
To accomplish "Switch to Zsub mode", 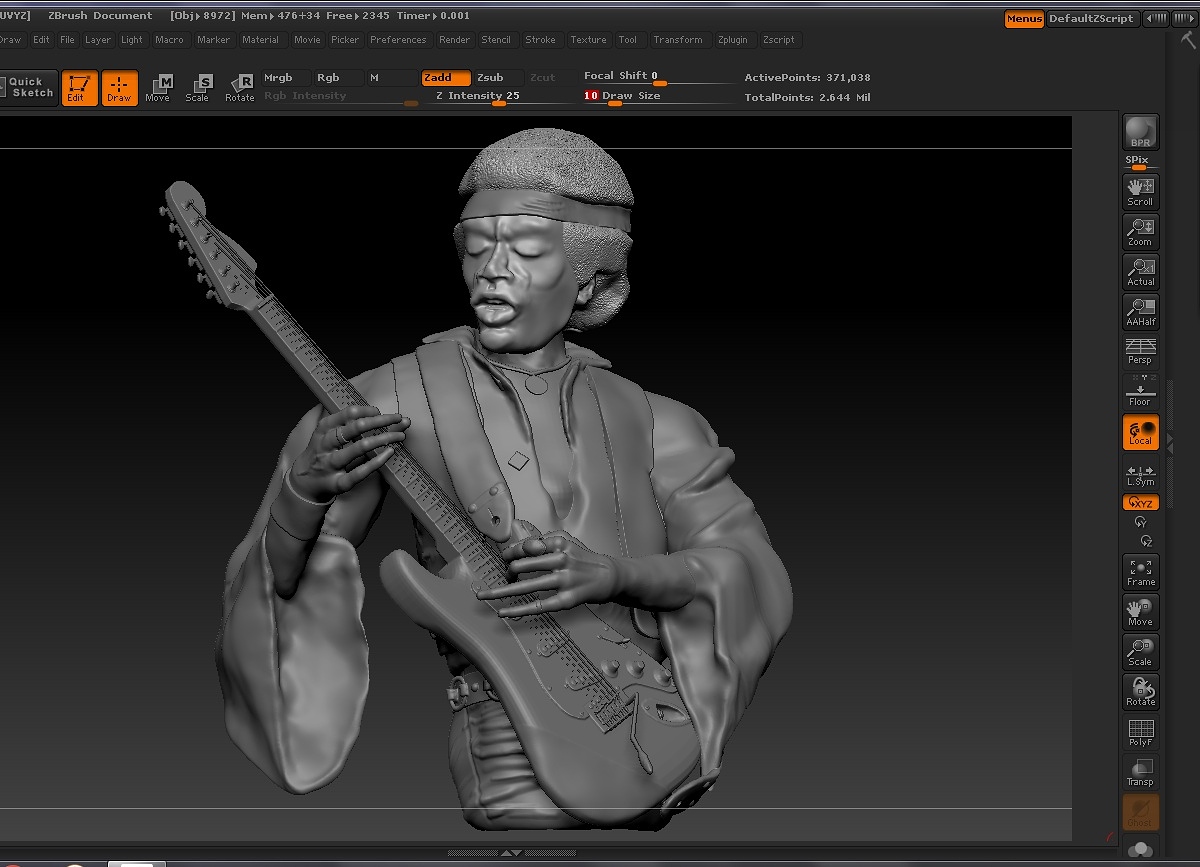I will 498,77.
